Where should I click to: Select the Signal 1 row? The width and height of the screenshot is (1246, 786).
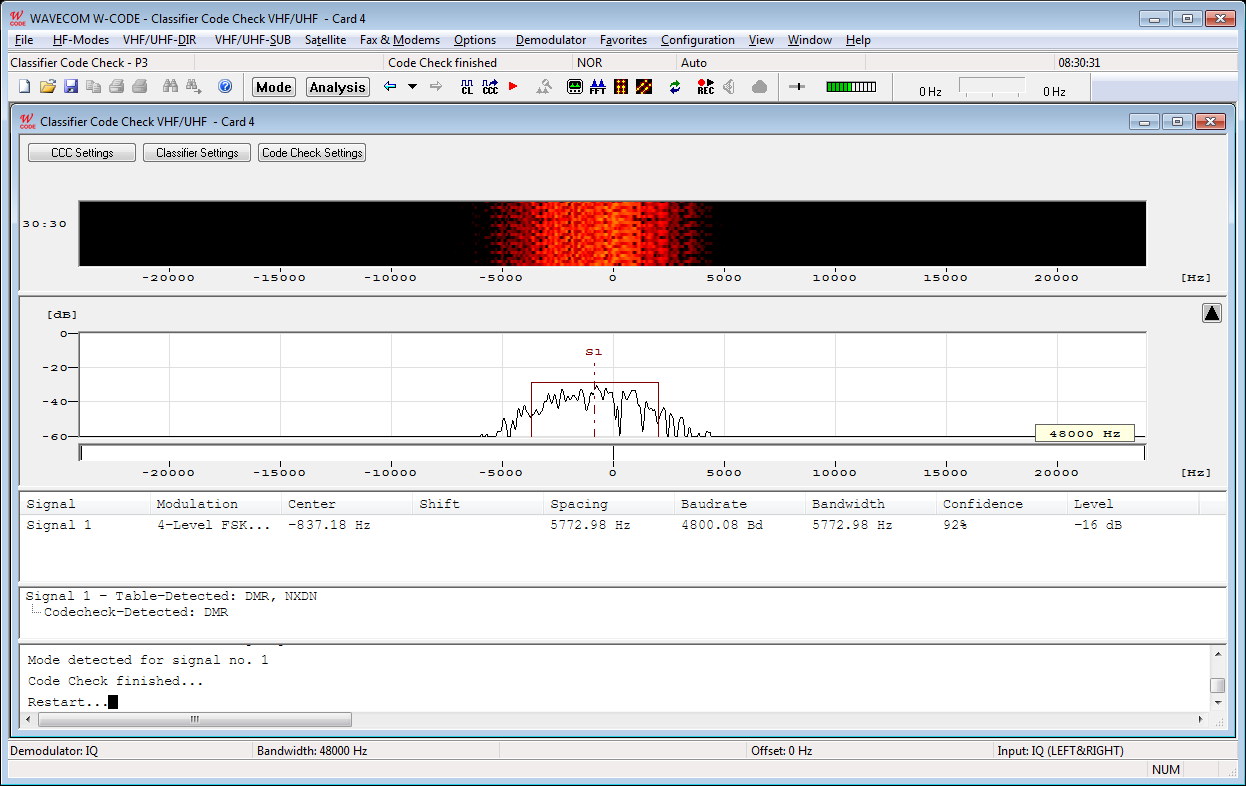(623, 525)
